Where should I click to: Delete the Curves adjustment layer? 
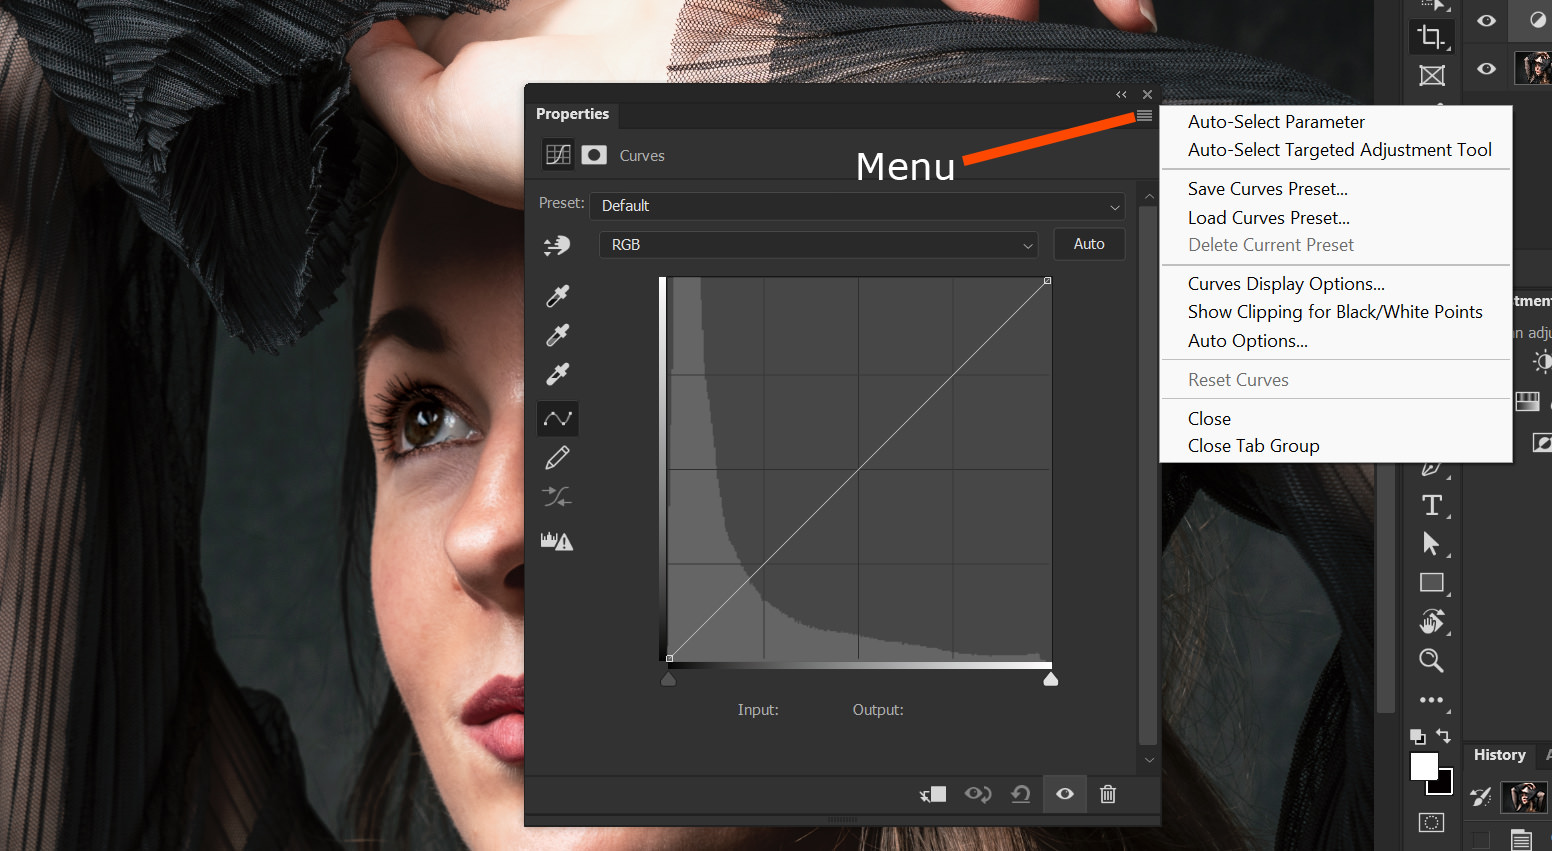click(1107, 793)
